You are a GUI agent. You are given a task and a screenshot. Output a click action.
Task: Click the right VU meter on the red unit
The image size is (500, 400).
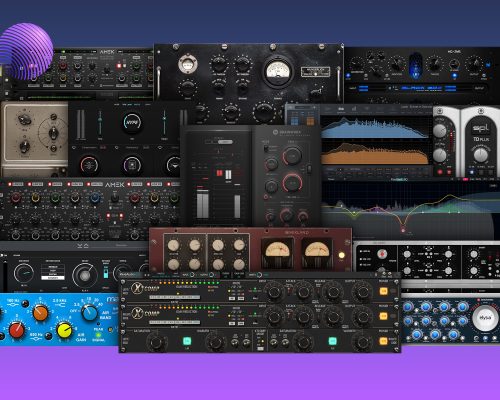(x=317, y=252)
